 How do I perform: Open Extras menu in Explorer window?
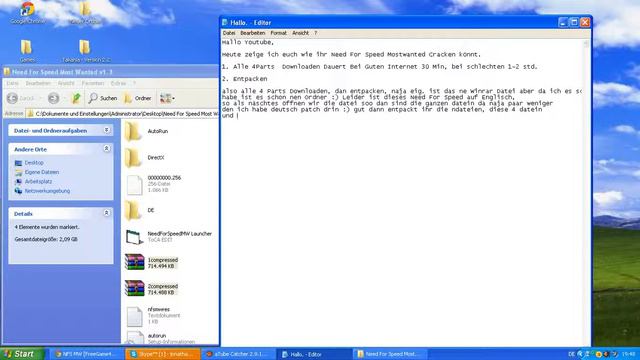(x=118, y=83)
